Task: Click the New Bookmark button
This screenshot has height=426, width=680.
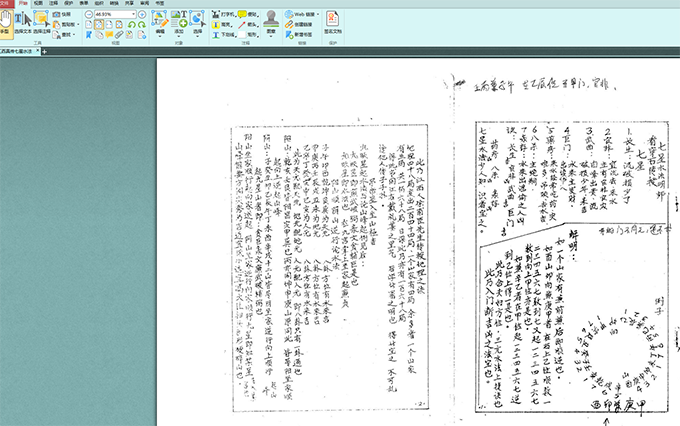Action: pyautogui.click(x=298, y=35)
